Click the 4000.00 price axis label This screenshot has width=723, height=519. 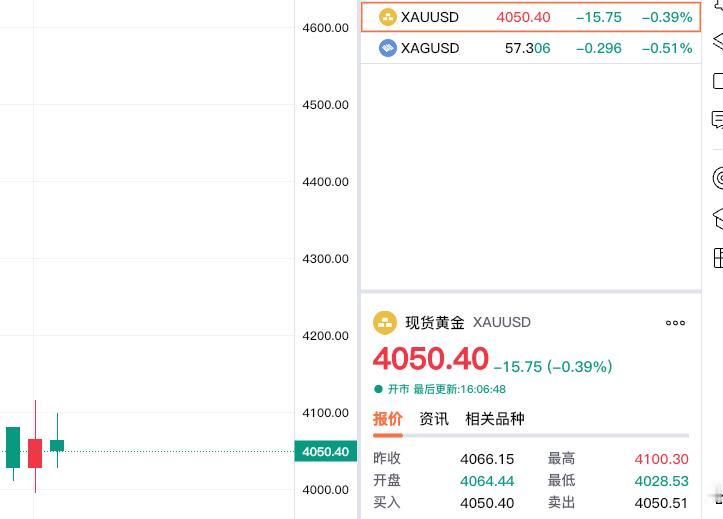[326, 490]
